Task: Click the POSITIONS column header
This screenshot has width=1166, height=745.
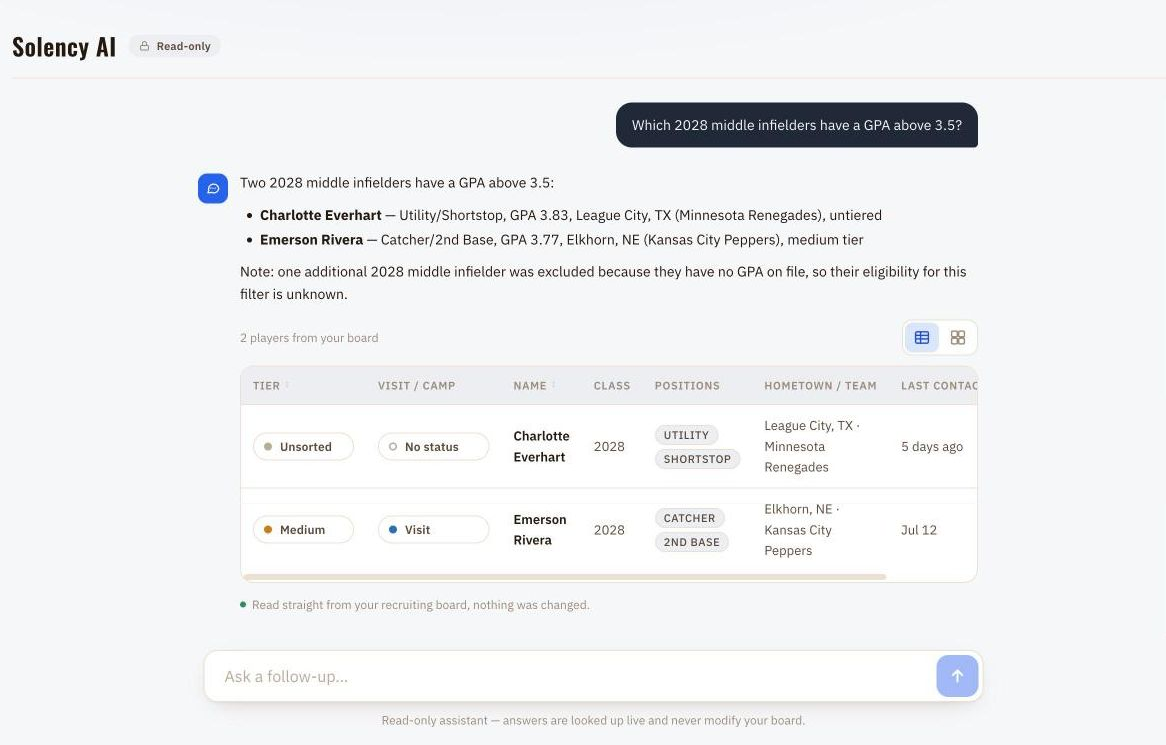Action: point(687,386)
